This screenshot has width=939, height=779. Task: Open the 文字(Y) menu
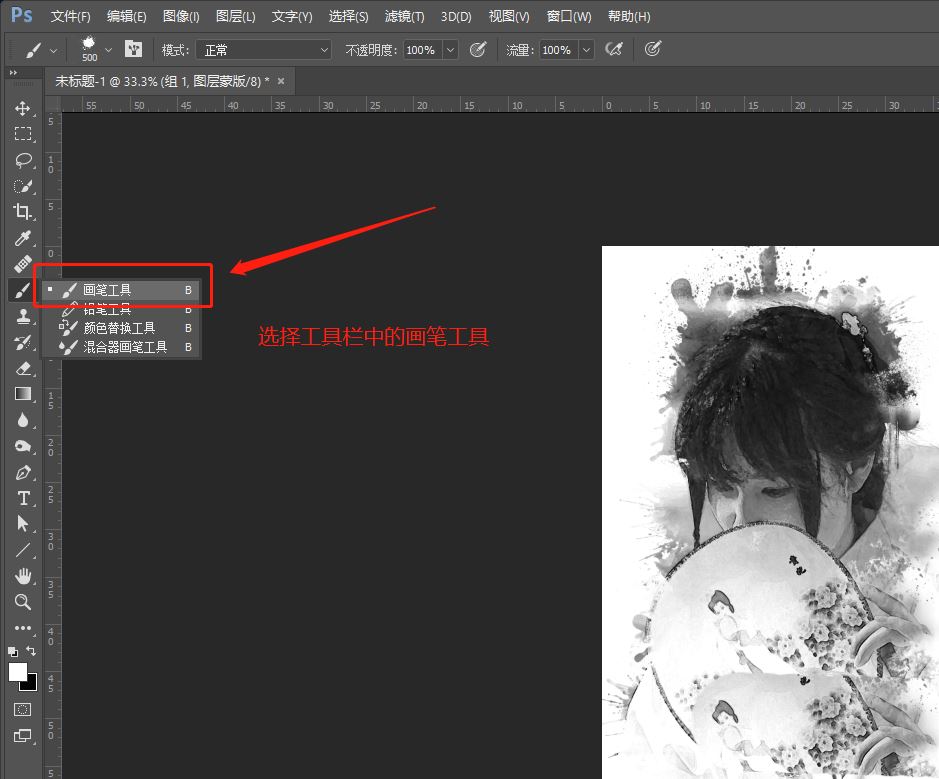tap(292, 17)
